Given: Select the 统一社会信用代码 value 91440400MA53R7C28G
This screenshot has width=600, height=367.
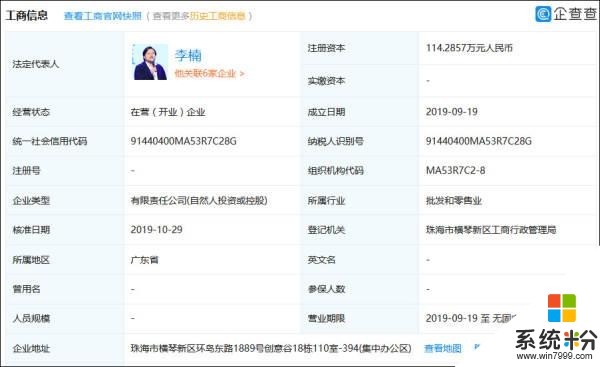Looking at the screenshot, I should coord(183,141).
